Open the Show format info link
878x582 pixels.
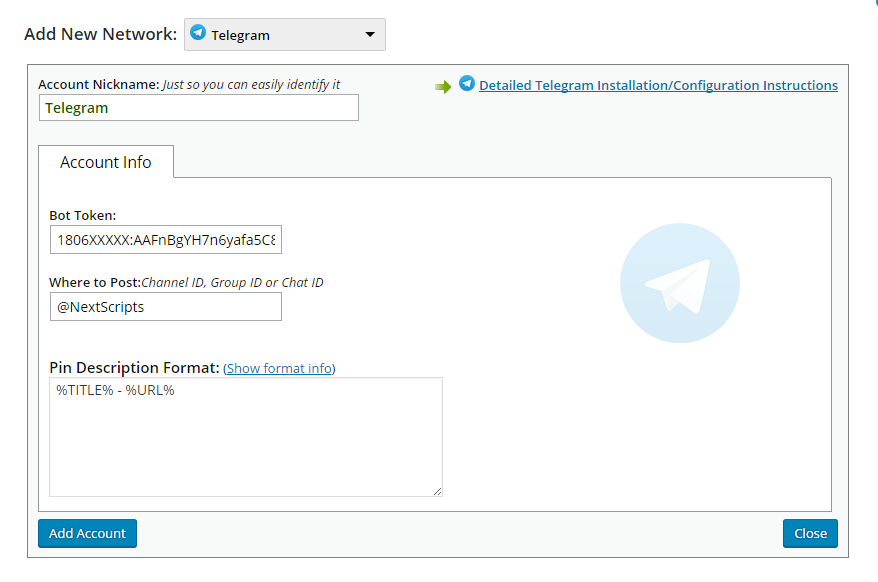click(280, 369)
